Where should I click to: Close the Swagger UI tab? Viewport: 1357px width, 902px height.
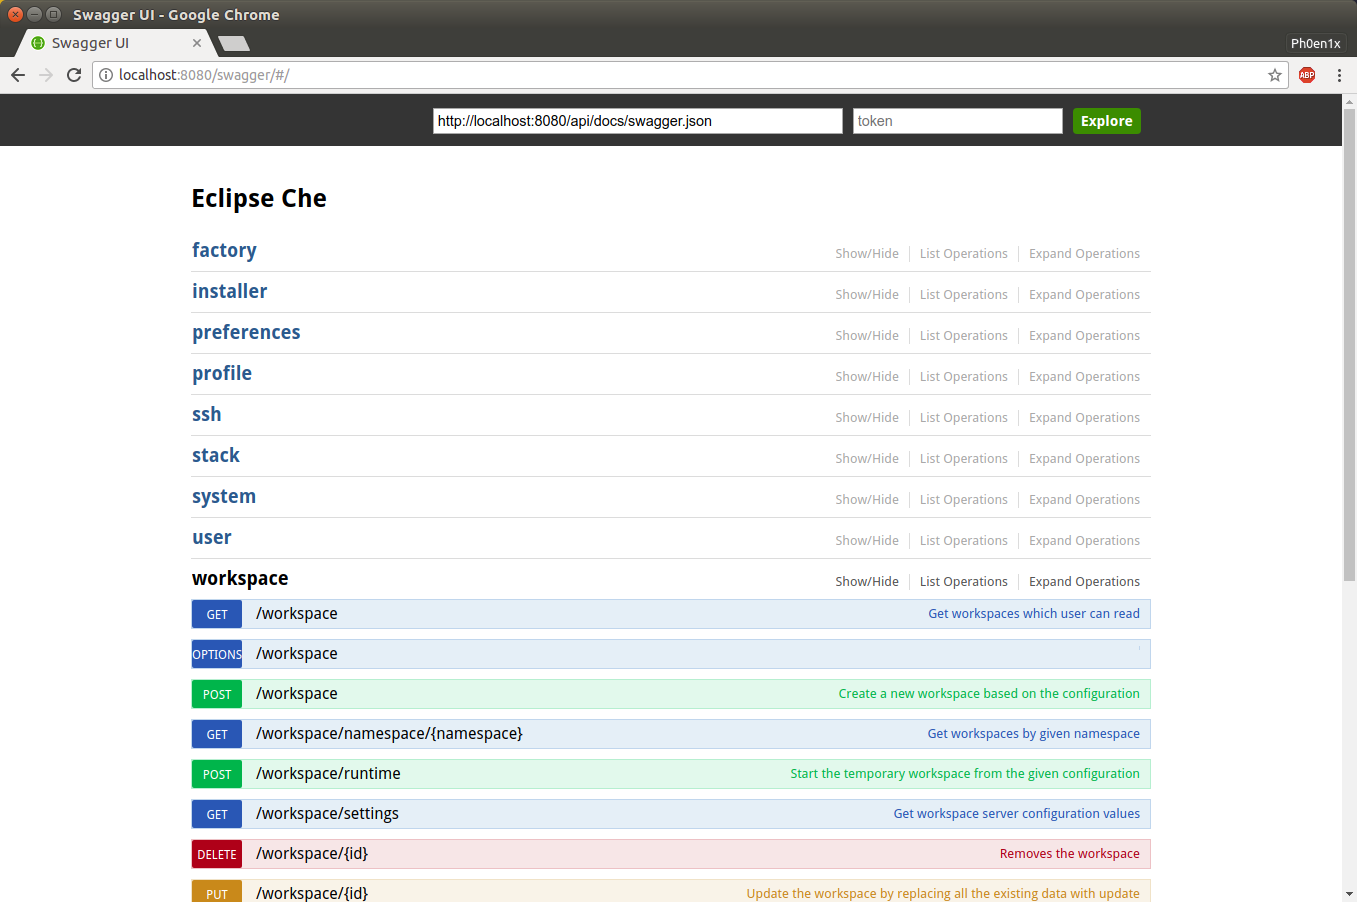(197, 43)
